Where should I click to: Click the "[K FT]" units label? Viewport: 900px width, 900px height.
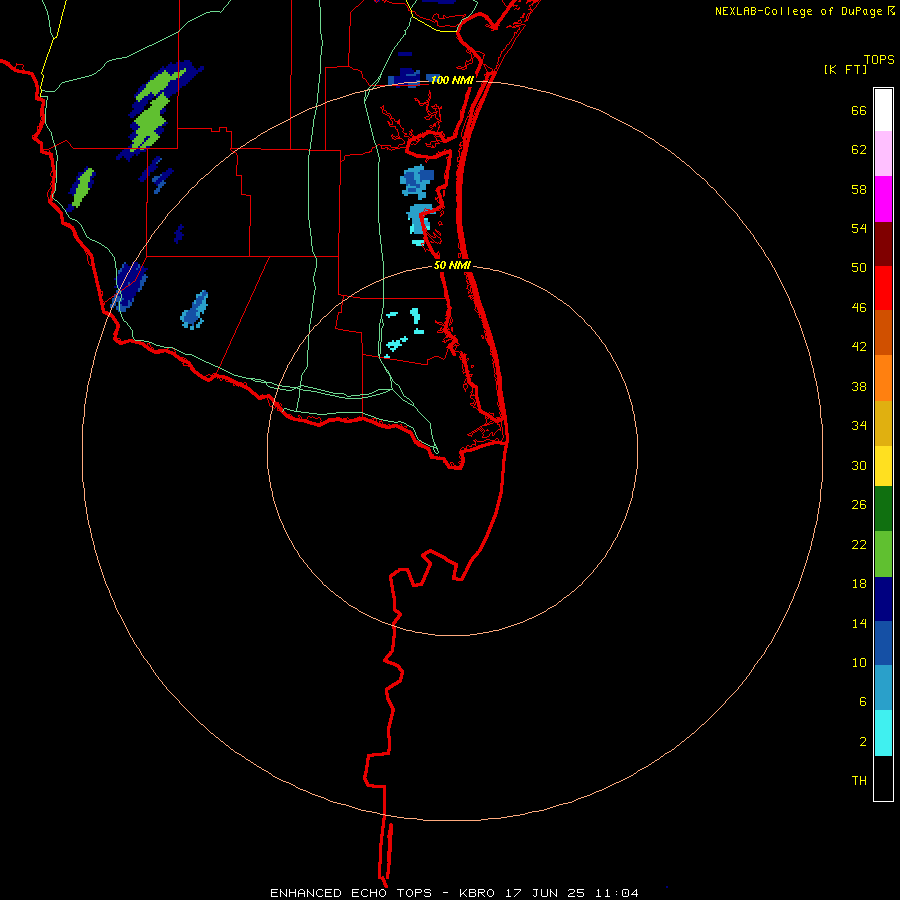(845, 69)
